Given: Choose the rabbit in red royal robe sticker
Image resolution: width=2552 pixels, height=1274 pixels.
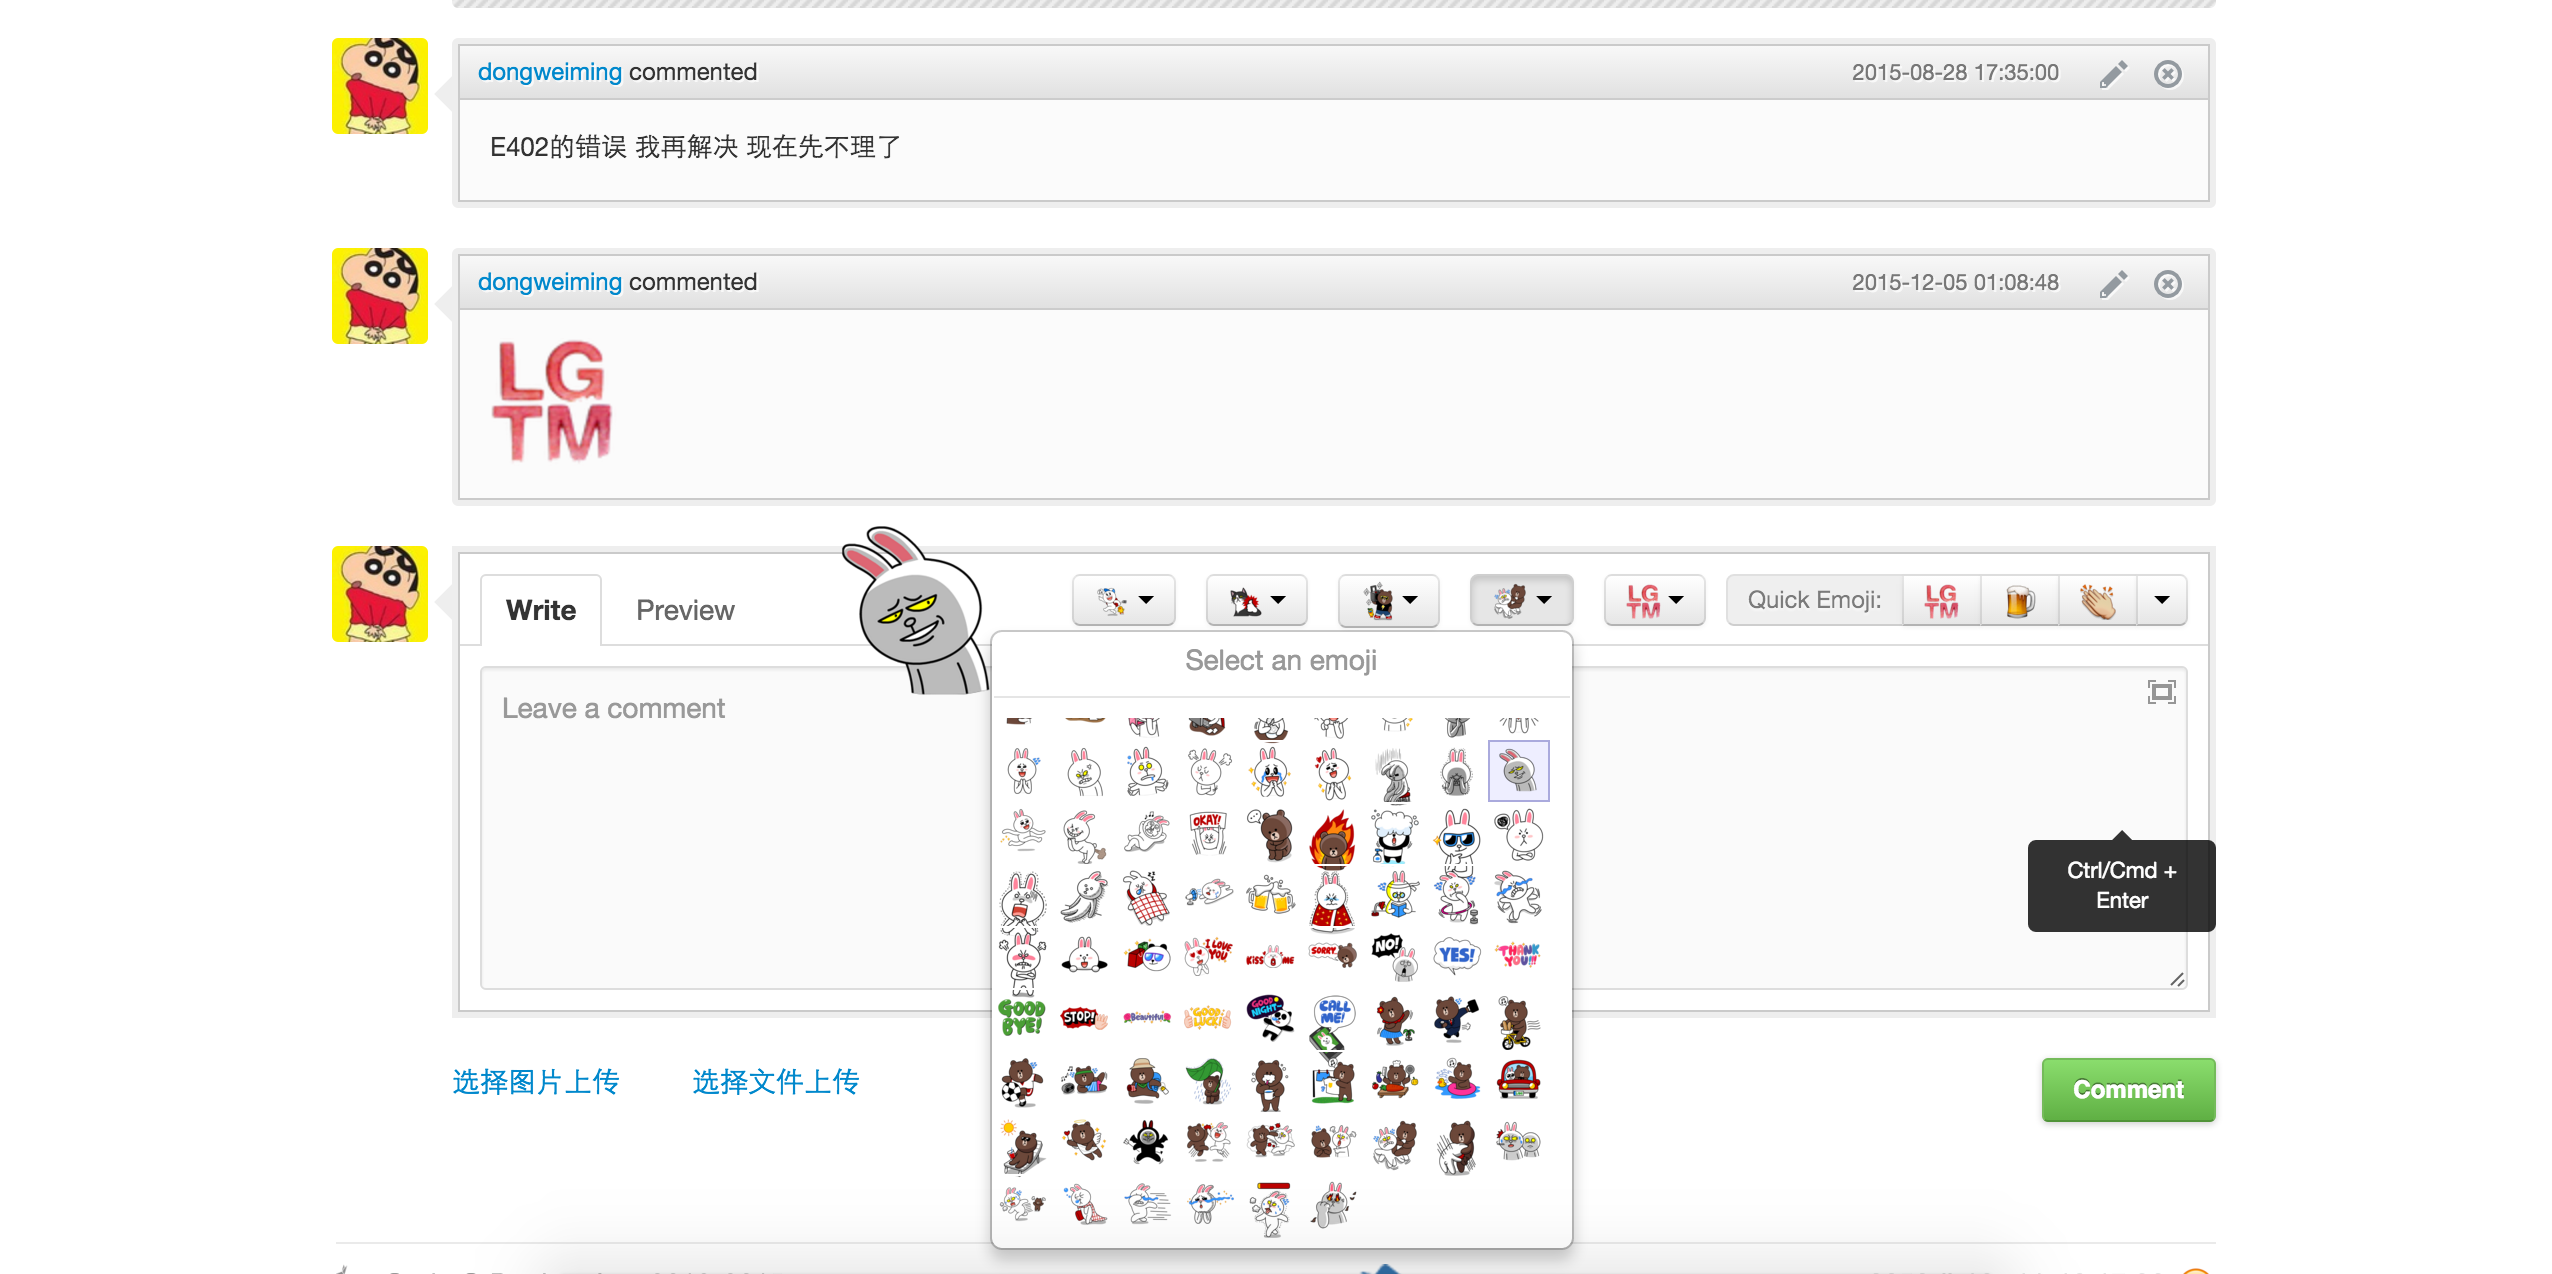Looking at the screenshot, I should pyautogui.click(x=1332, y=900).
